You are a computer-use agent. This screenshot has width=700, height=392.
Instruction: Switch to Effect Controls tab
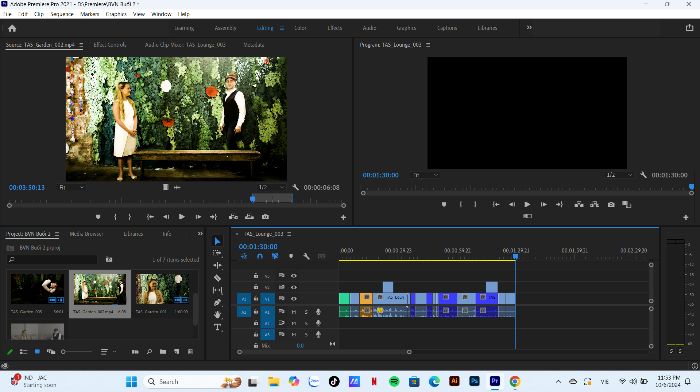coord(110,45)
